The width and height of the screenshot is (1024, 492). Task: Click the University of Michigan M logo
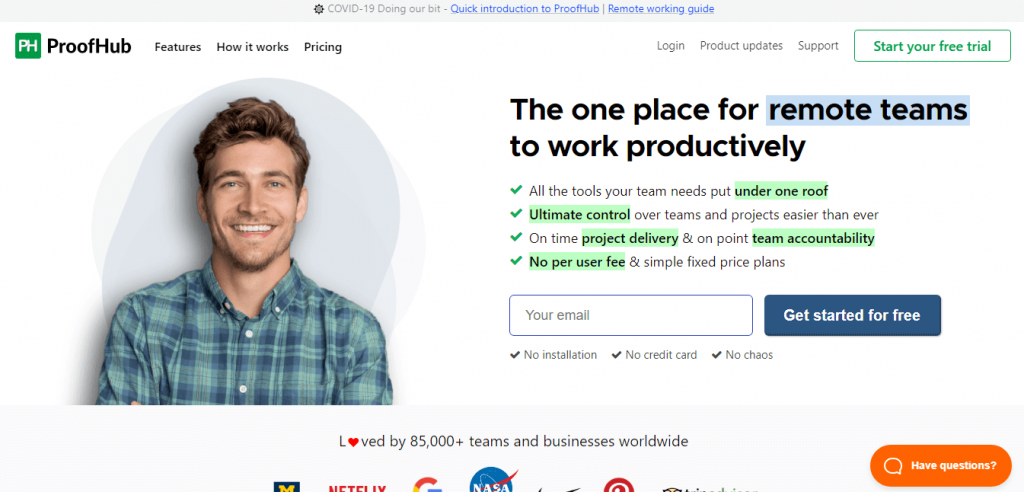pos(286,487)
